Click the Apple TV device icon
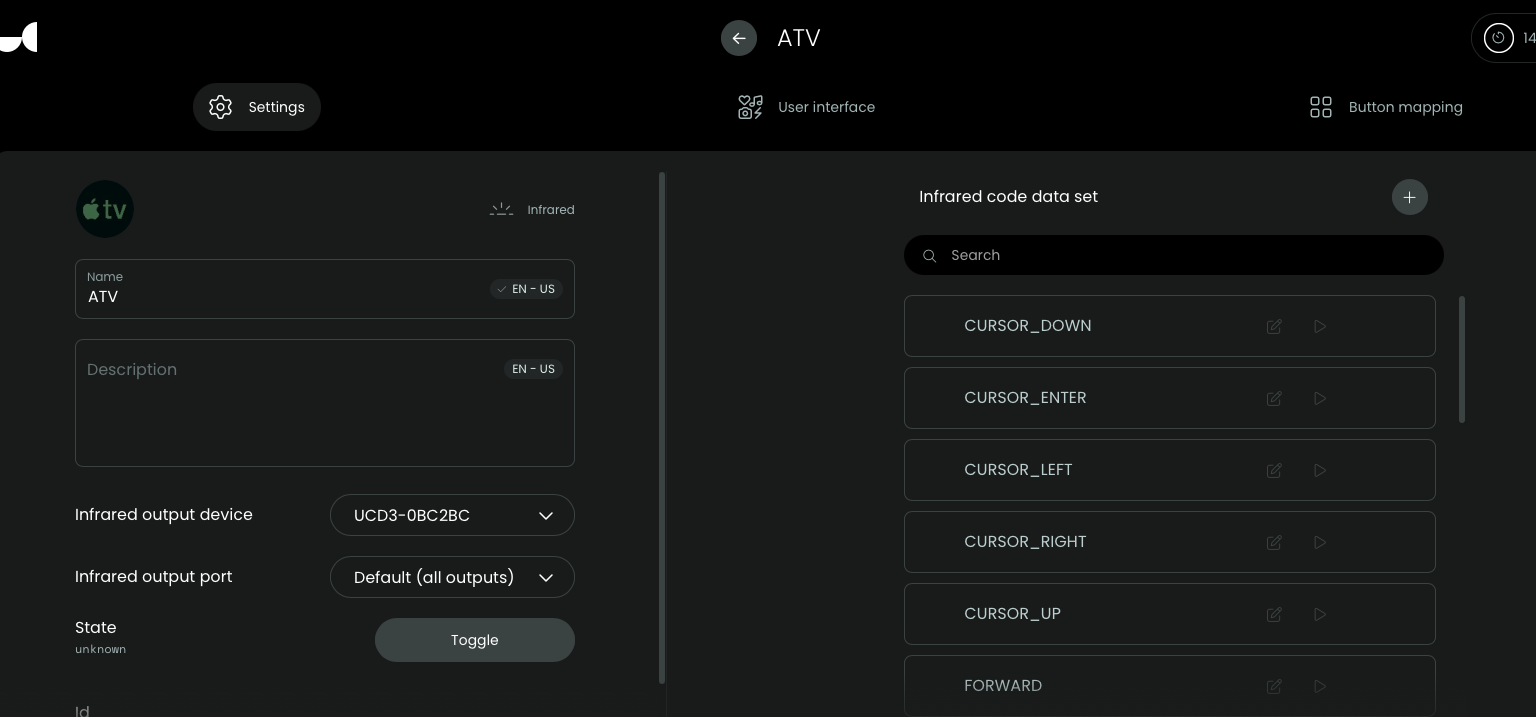 (x=105, y=209)
